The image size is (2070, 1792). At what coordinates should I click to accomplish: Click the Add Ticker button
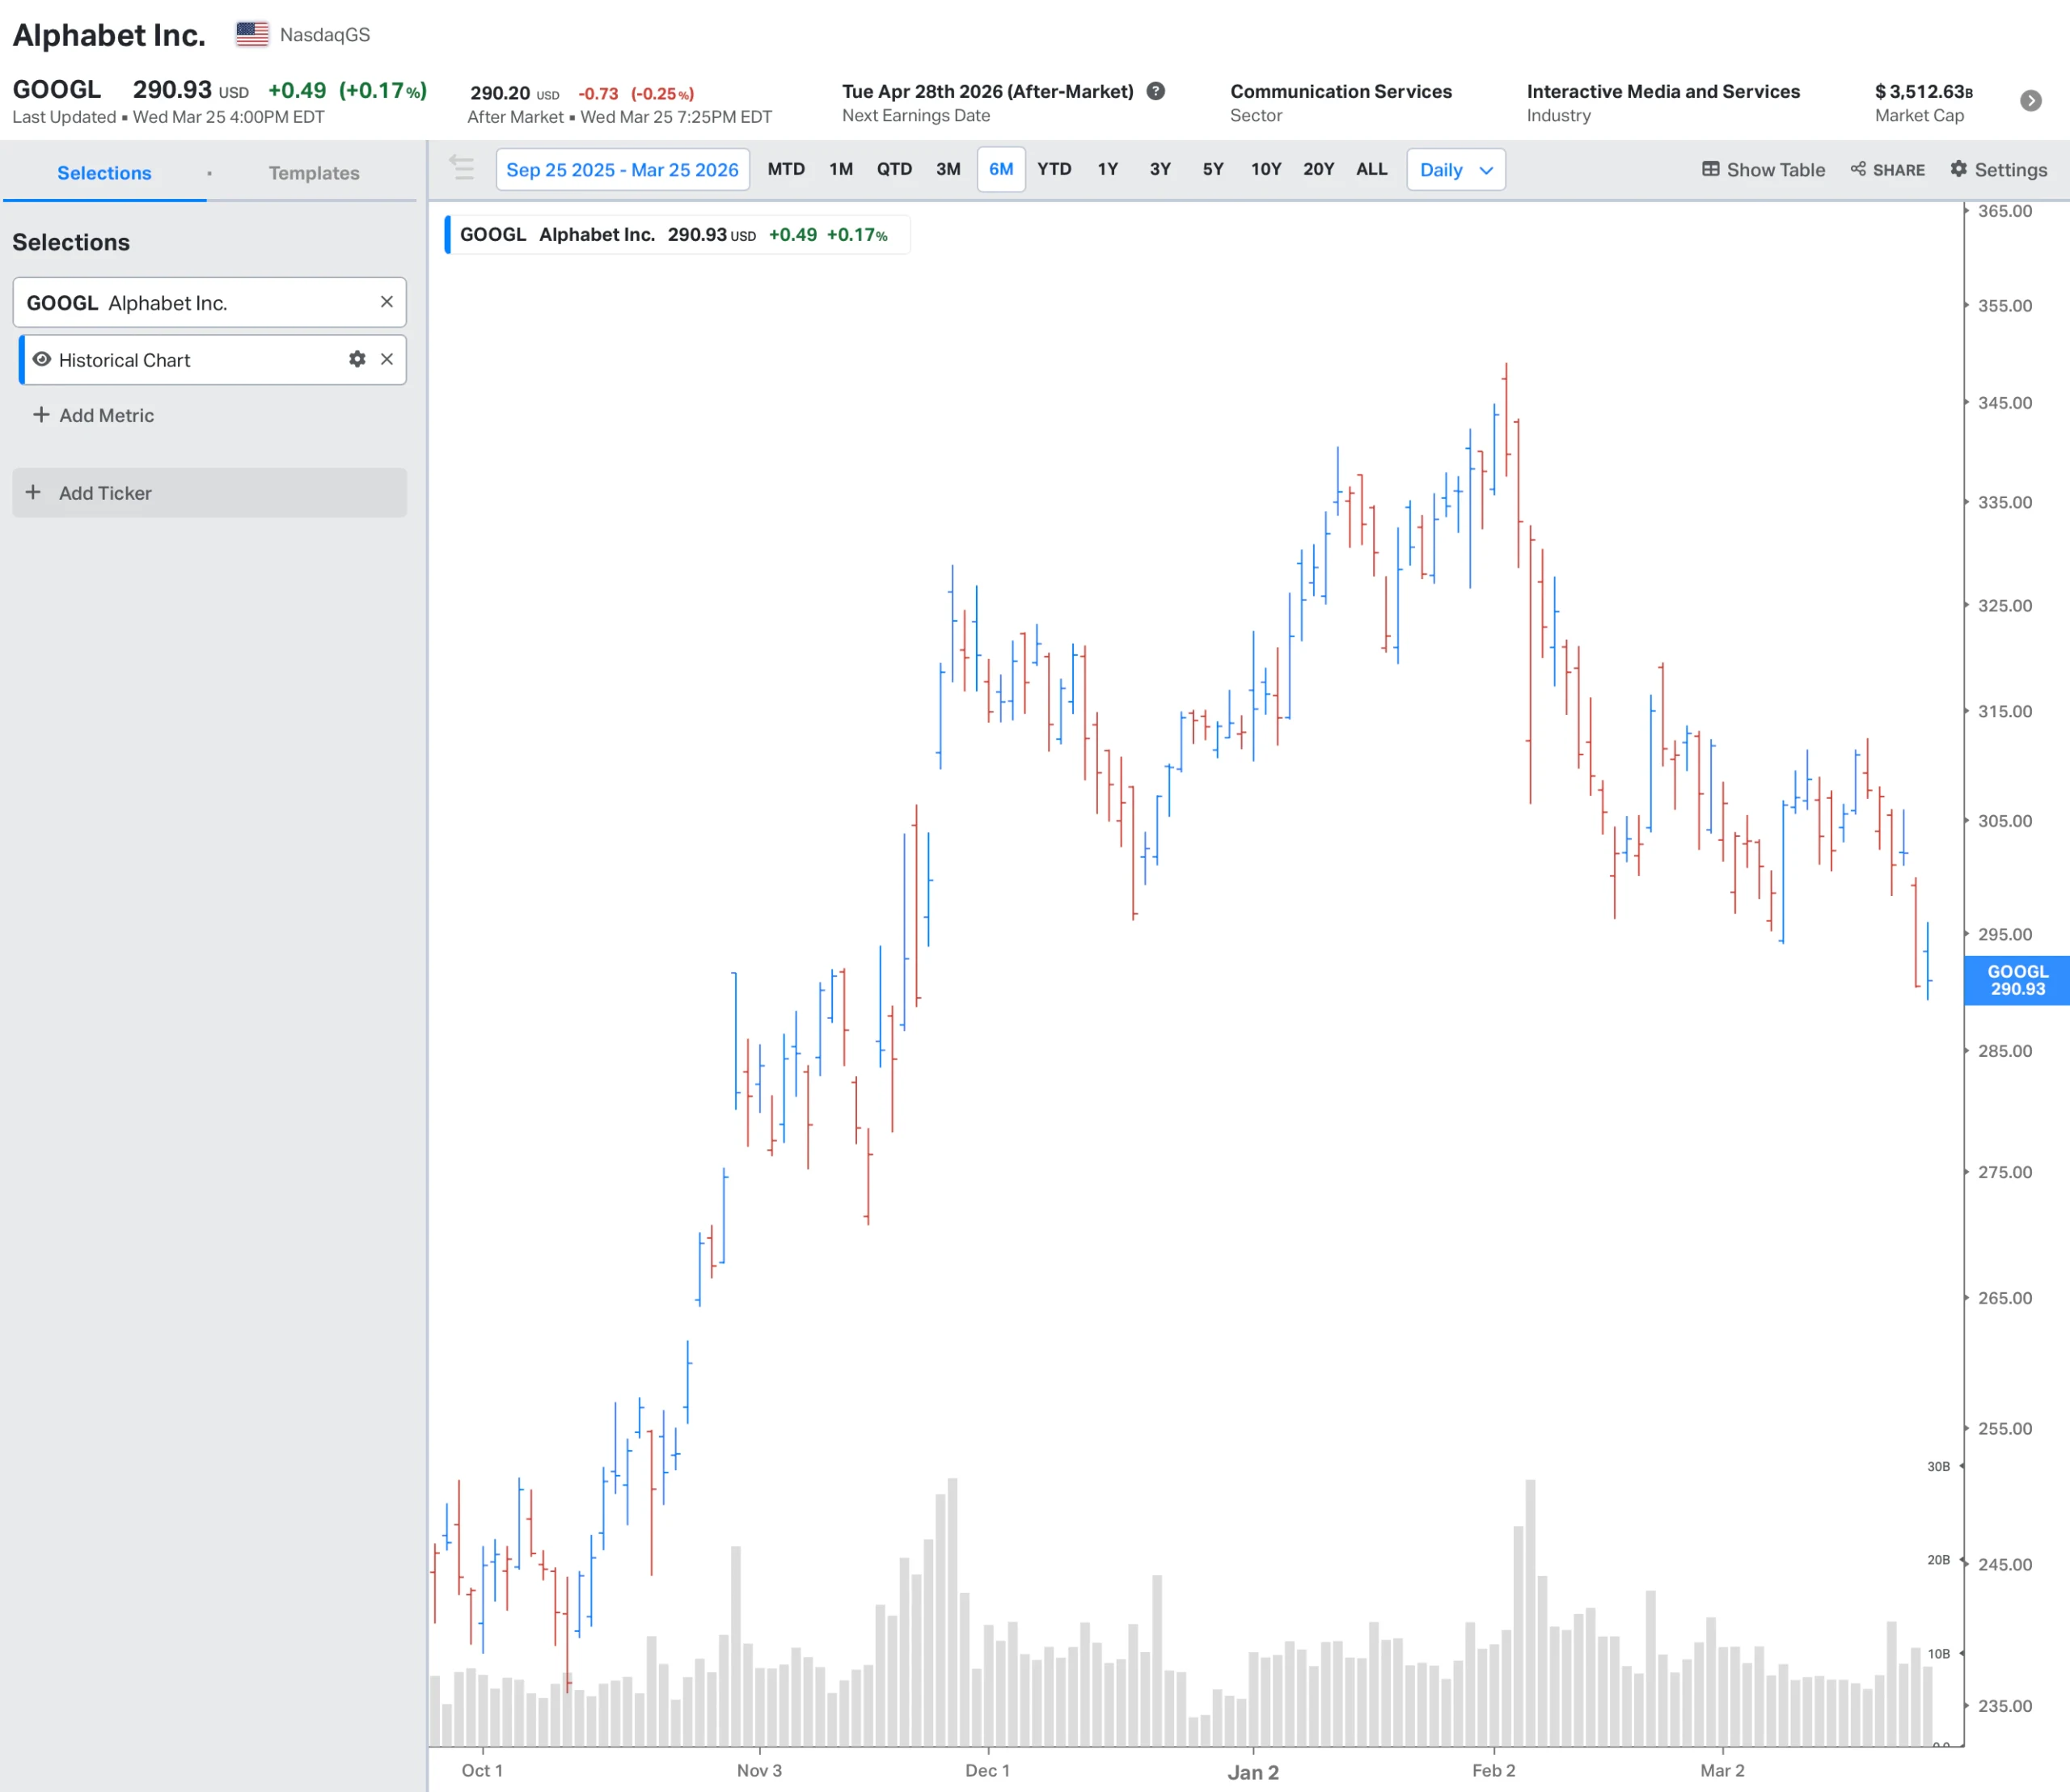(209, 493)
